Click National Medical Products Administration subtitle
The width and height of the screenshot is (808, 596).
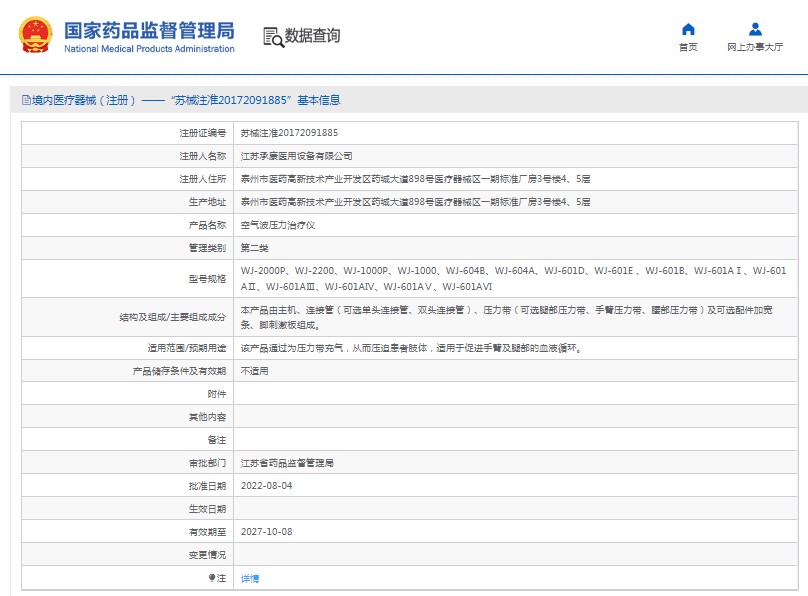point(149,48)
